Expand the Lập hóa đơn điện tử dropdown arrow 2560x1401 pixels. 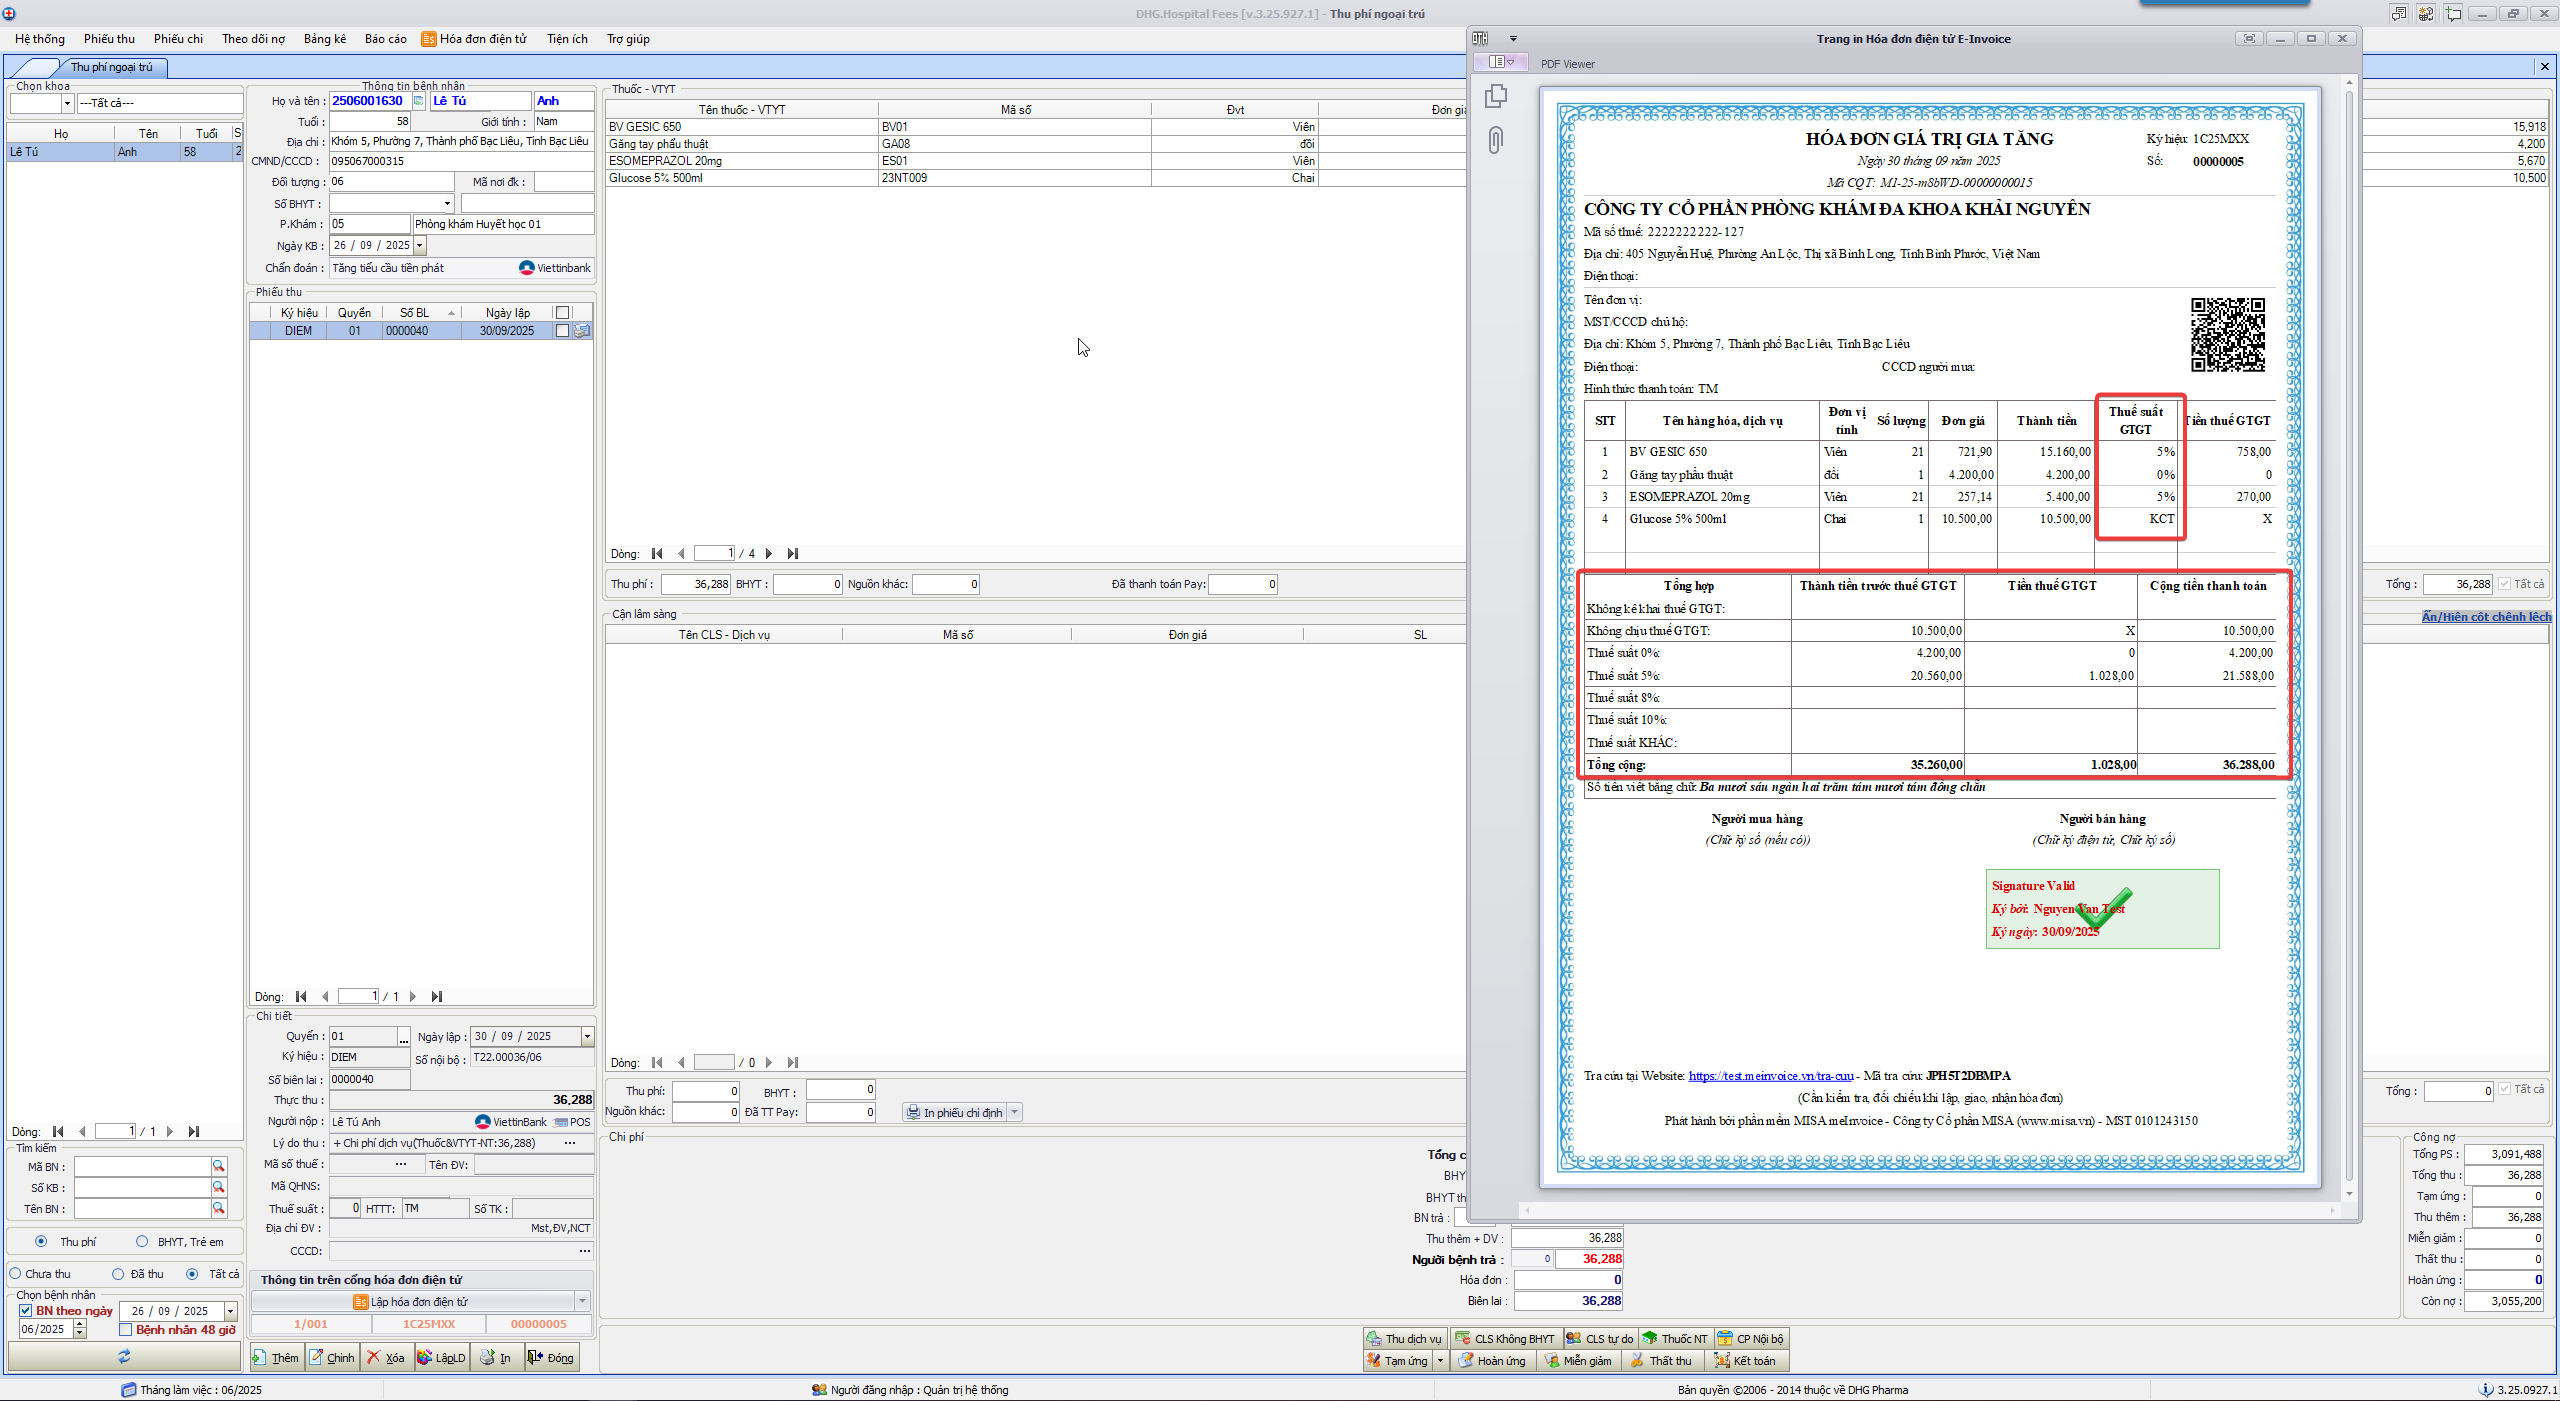point(582,1301)
